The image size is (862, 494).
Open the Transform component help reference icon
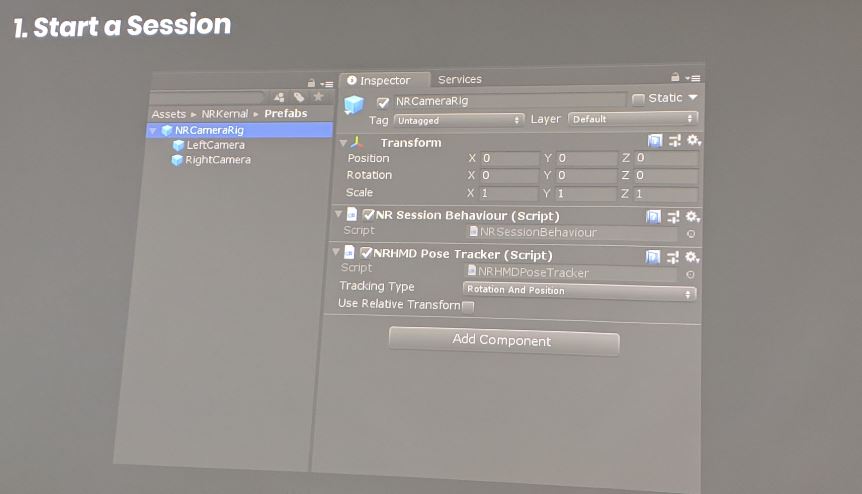tap(655, 141)
